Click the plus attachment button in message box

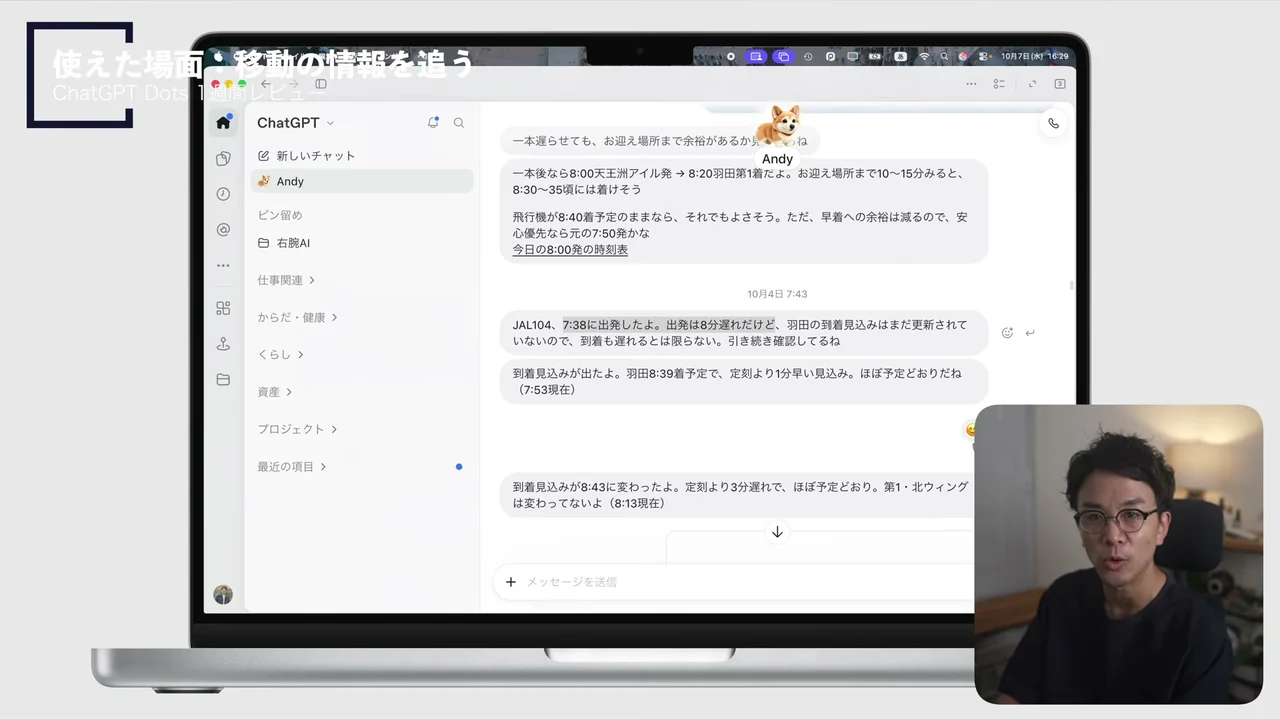[511, 581]
